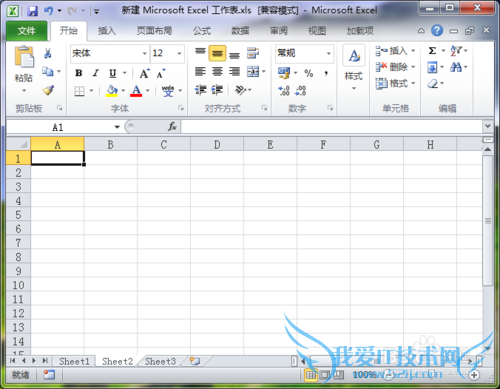Toggle bold formatting

tap(79, 73)
